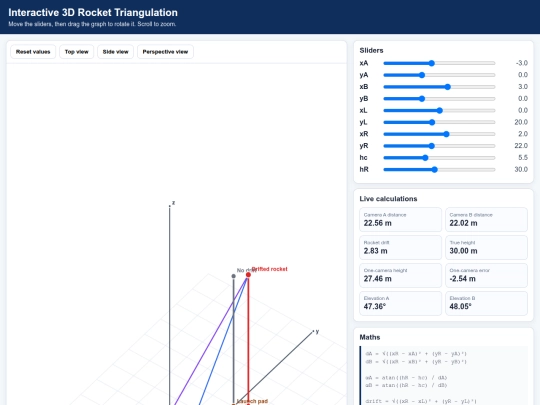Screen dimensions: 540x405
Task: Click the Interactive 3D Rocket Triangulation title
Action: point(93,12)
